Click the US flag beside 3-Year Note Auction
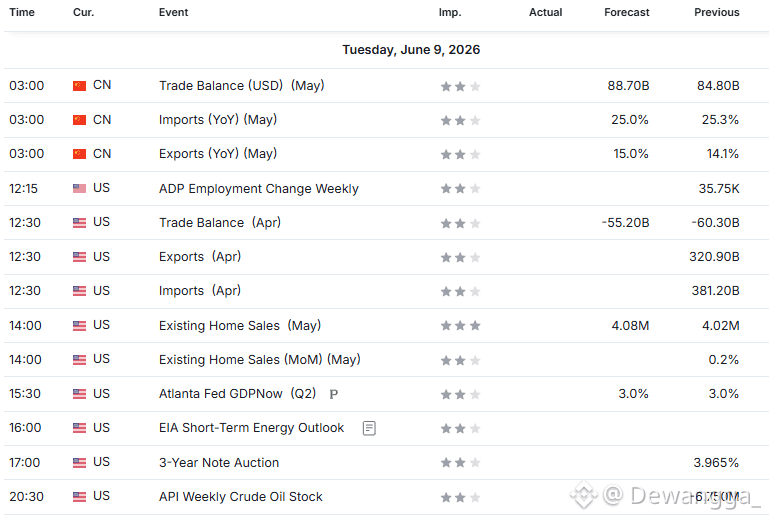 (79, 463)
